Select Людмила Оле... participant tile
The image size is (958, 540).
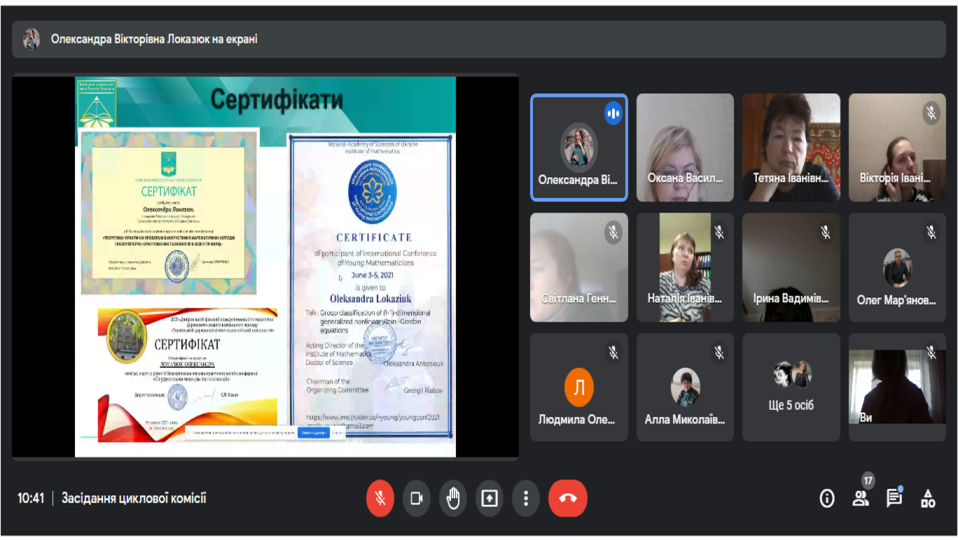pyautogui.click(x=579, y=387)
